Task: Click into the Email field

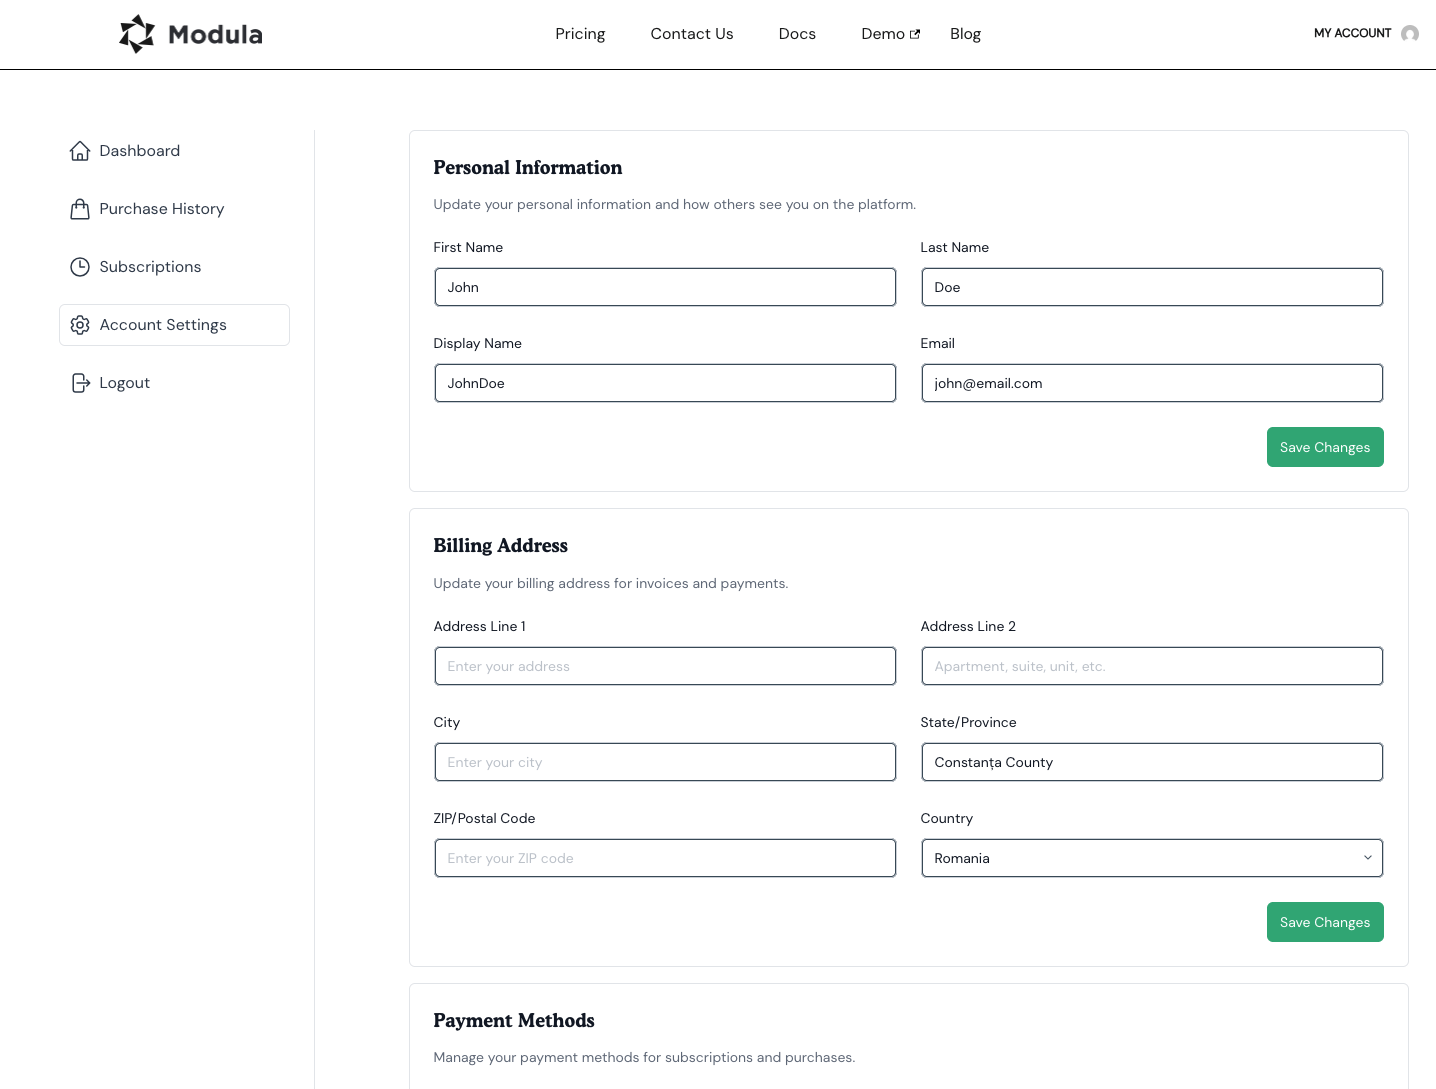Action: [x=1151, y=383]
